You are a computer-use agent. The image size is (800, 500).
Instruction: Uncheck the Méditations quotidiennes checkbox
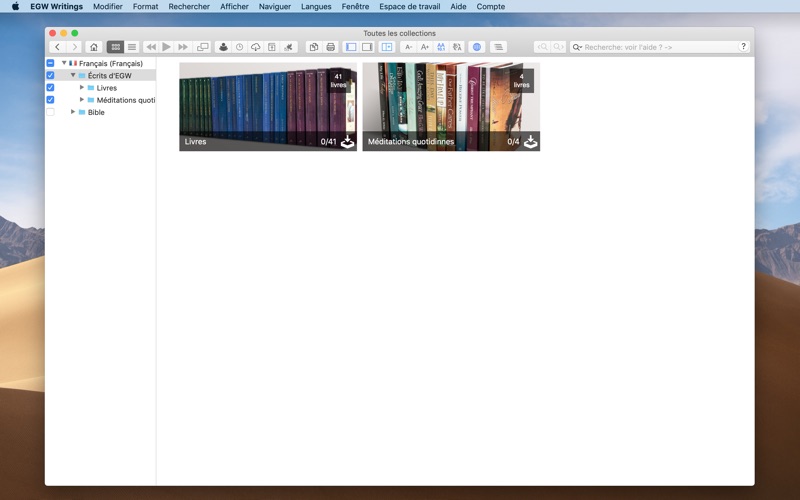point(50,100)
